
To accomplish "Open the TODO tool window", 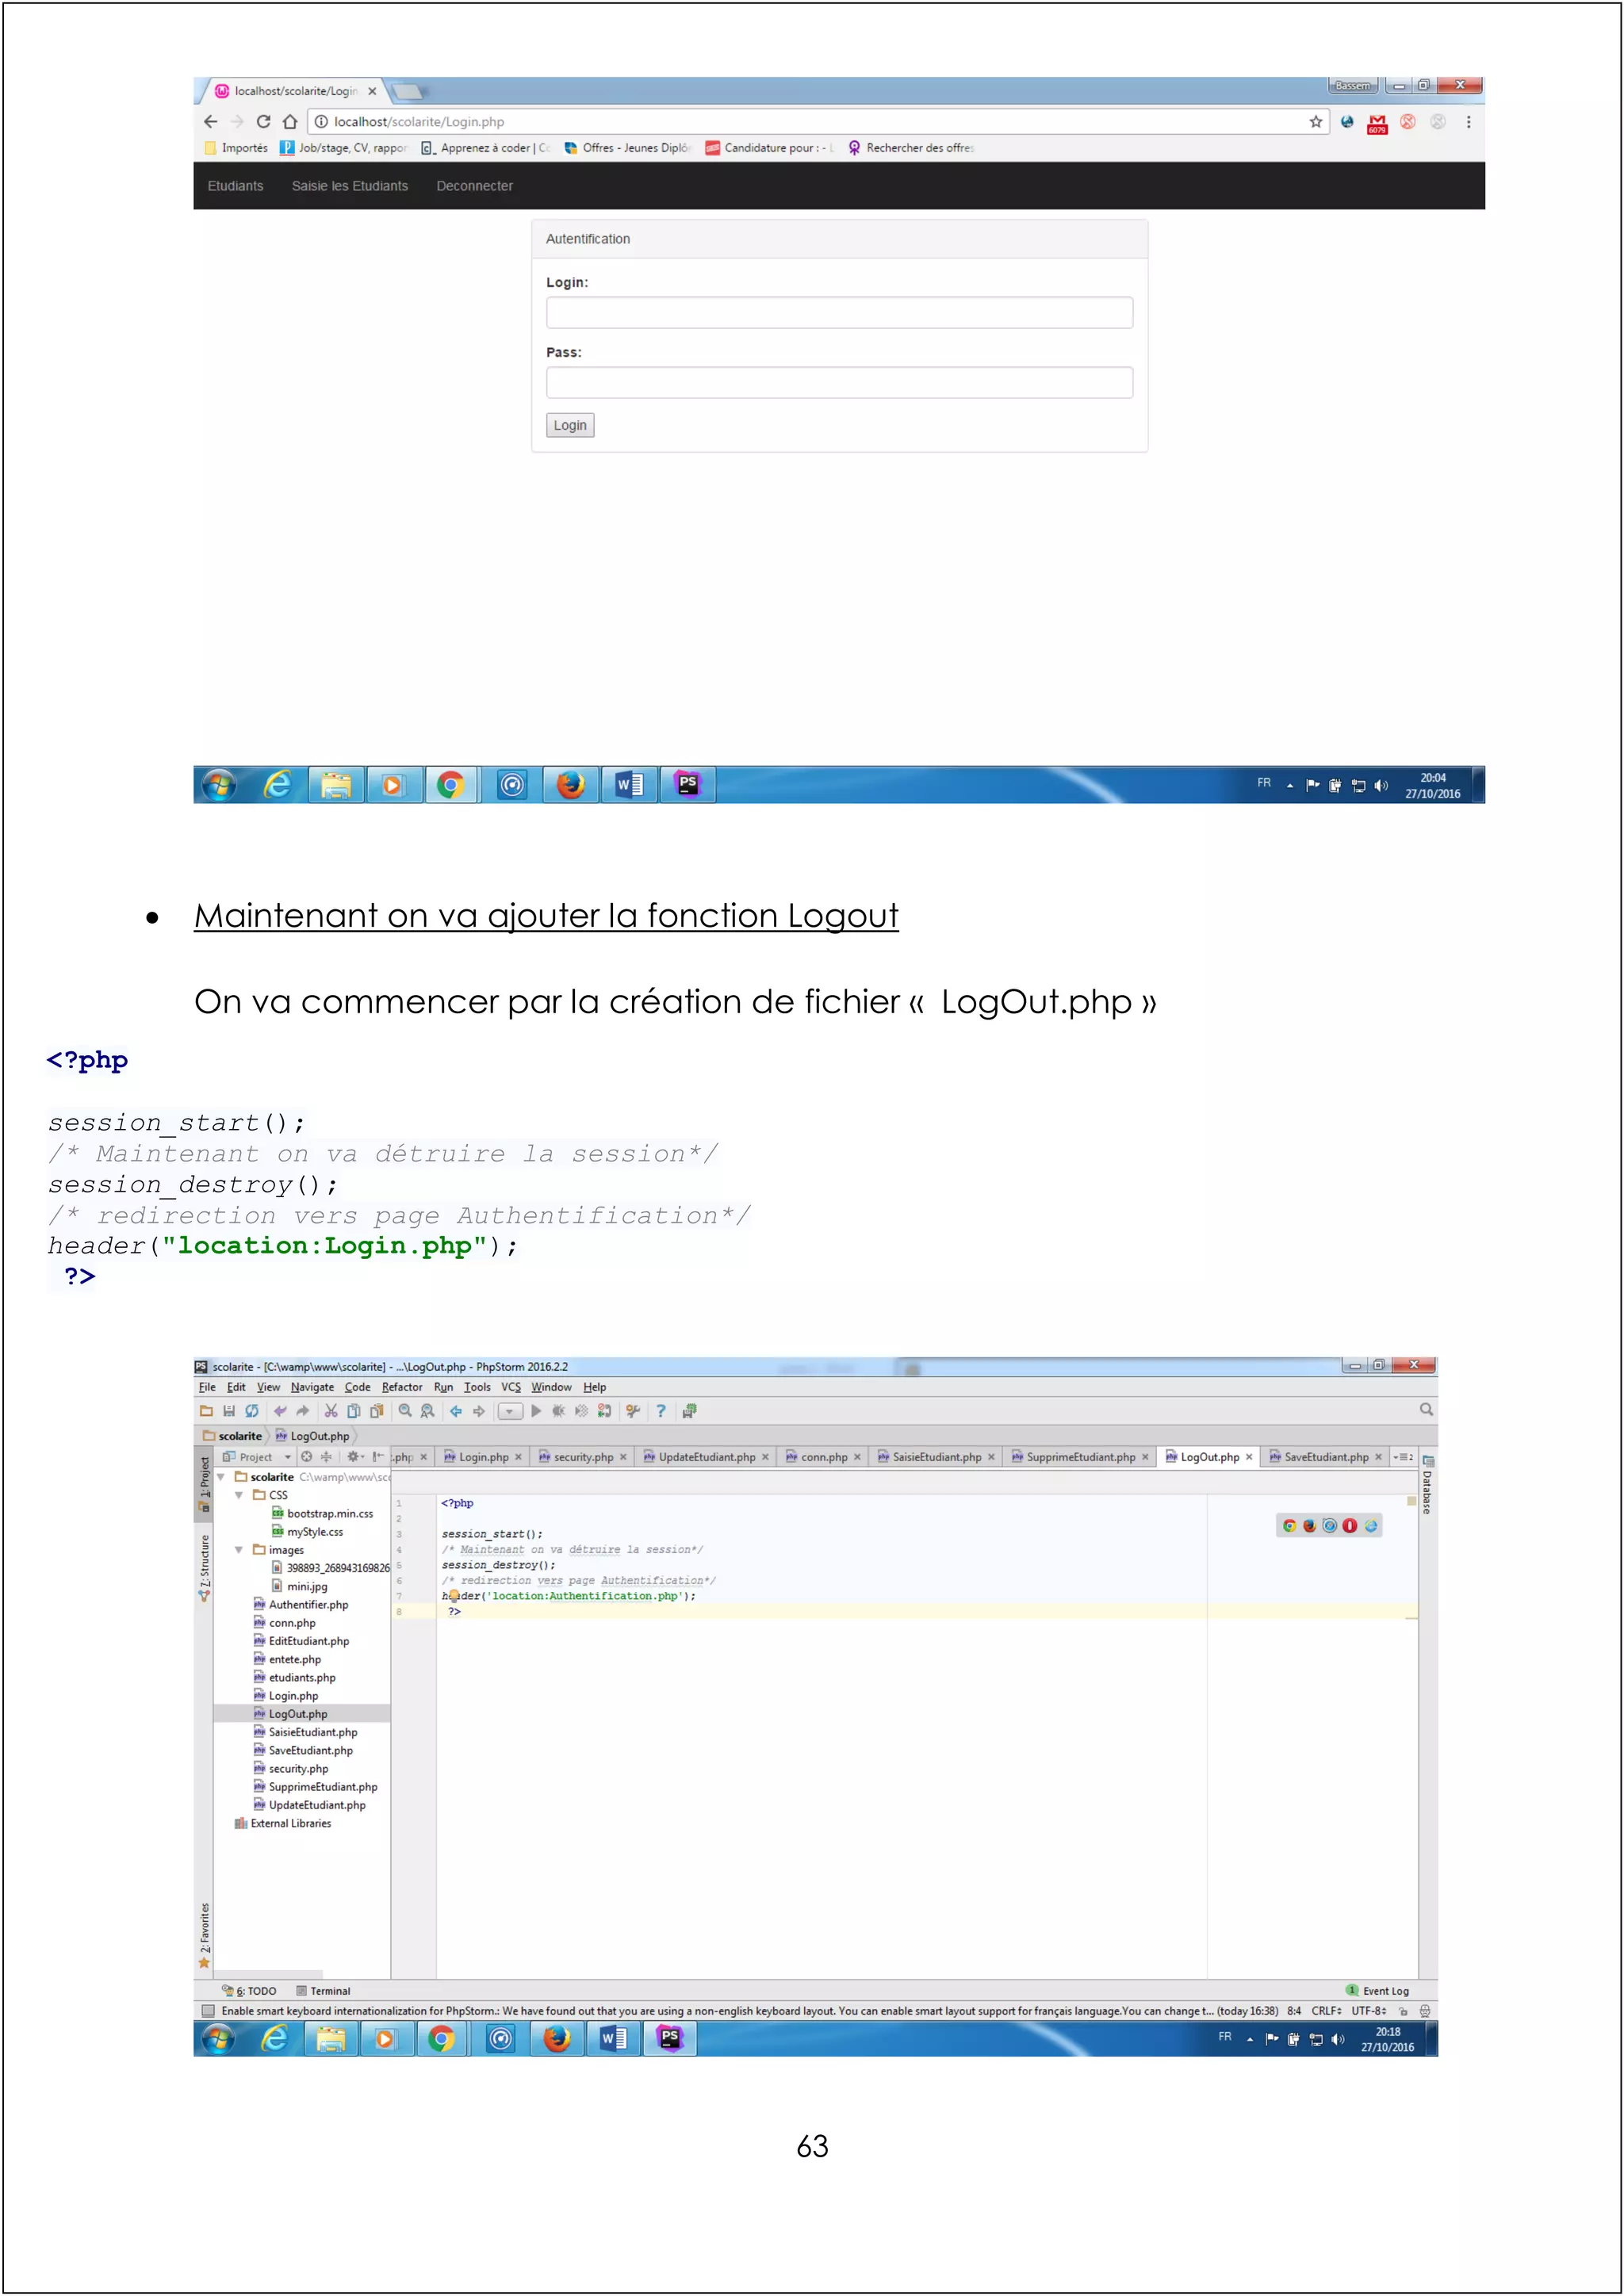I will point(249,1991).
